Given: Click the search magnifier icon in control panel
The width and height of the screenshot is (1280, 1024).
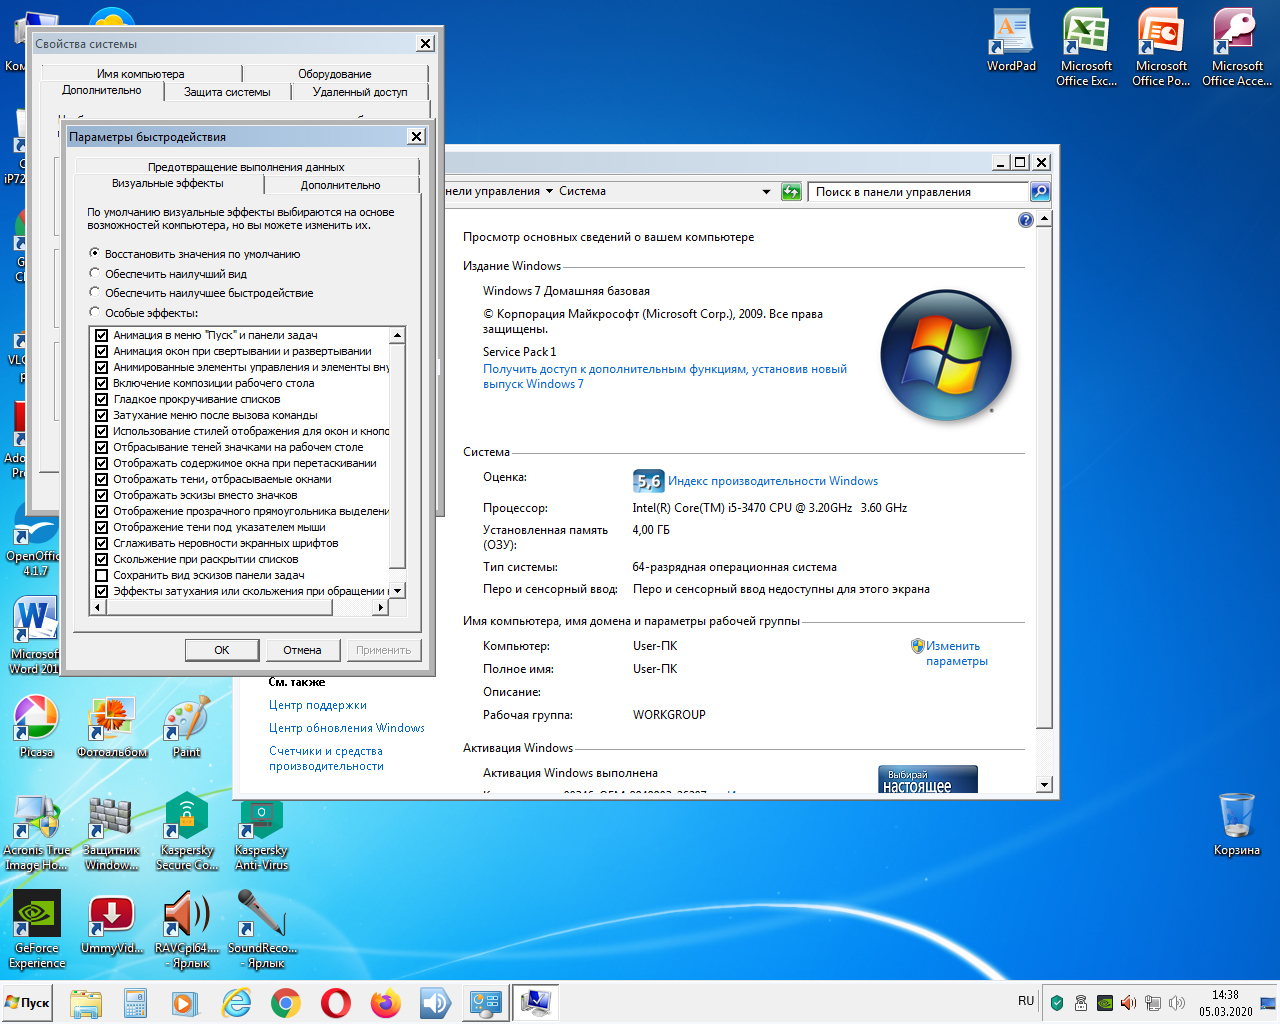Looking at the screenshot, I should 1040,191.
